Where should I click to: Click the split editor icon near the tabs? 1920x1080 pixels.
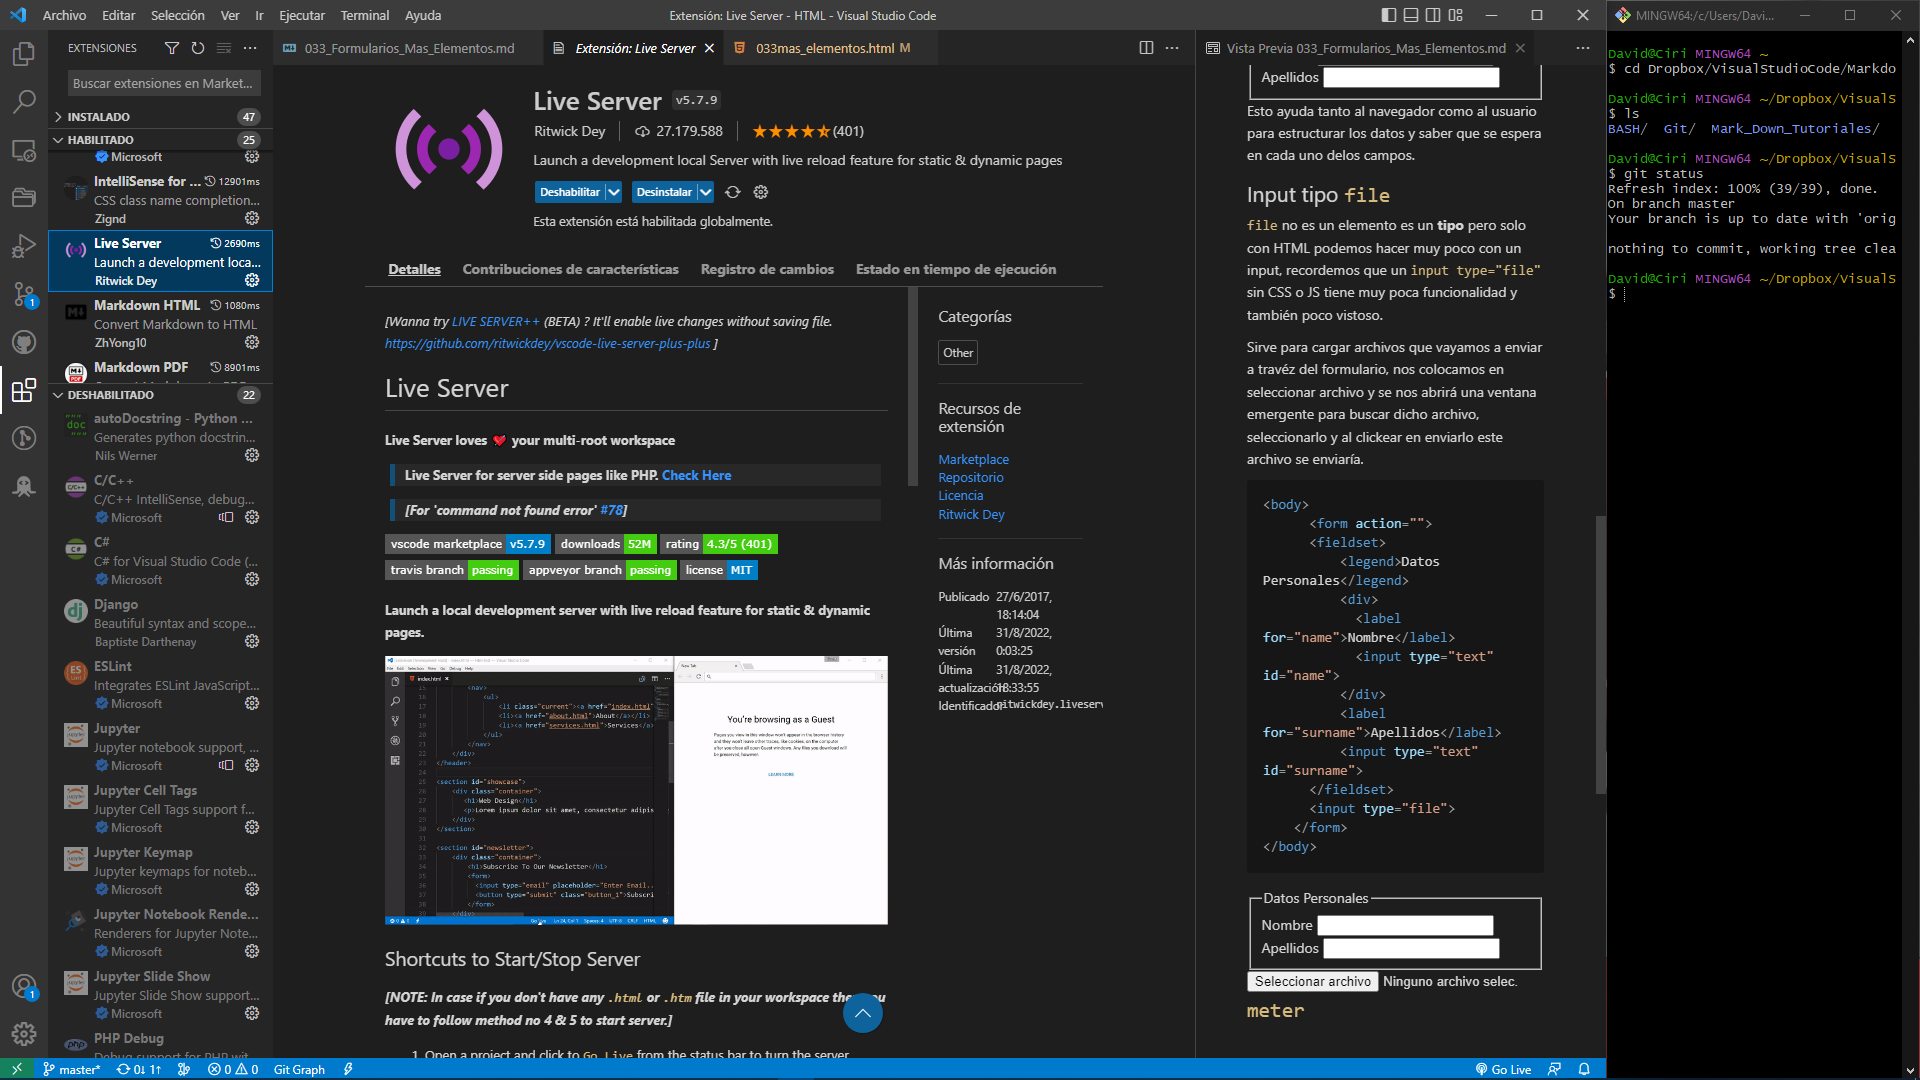(x=1145, y=47)
